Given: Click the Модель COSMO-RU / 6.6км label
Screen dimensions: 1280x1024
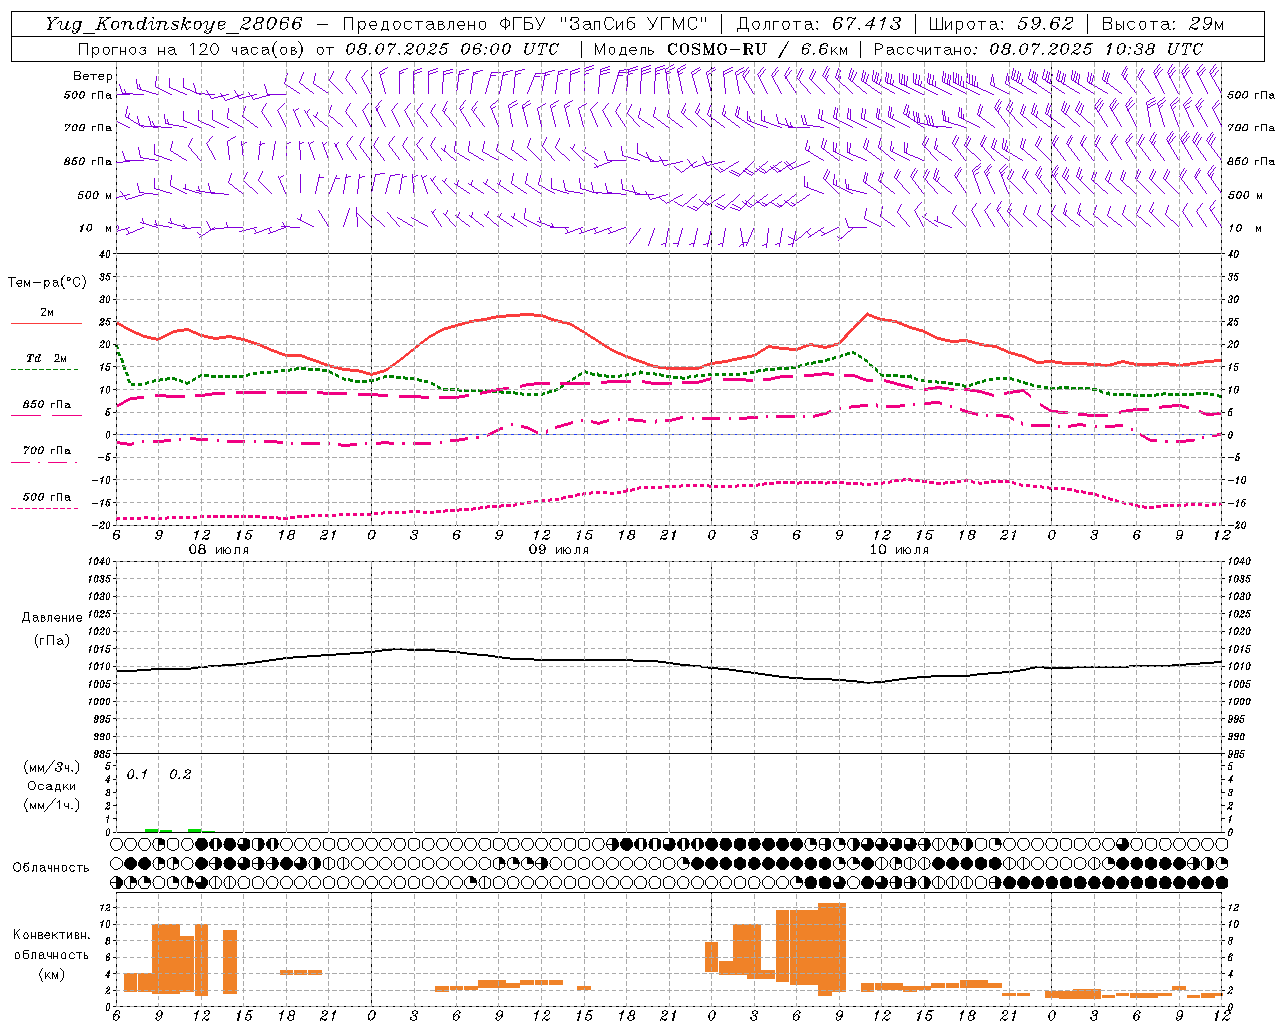Looking at the screenshot, I should point(720,49).
